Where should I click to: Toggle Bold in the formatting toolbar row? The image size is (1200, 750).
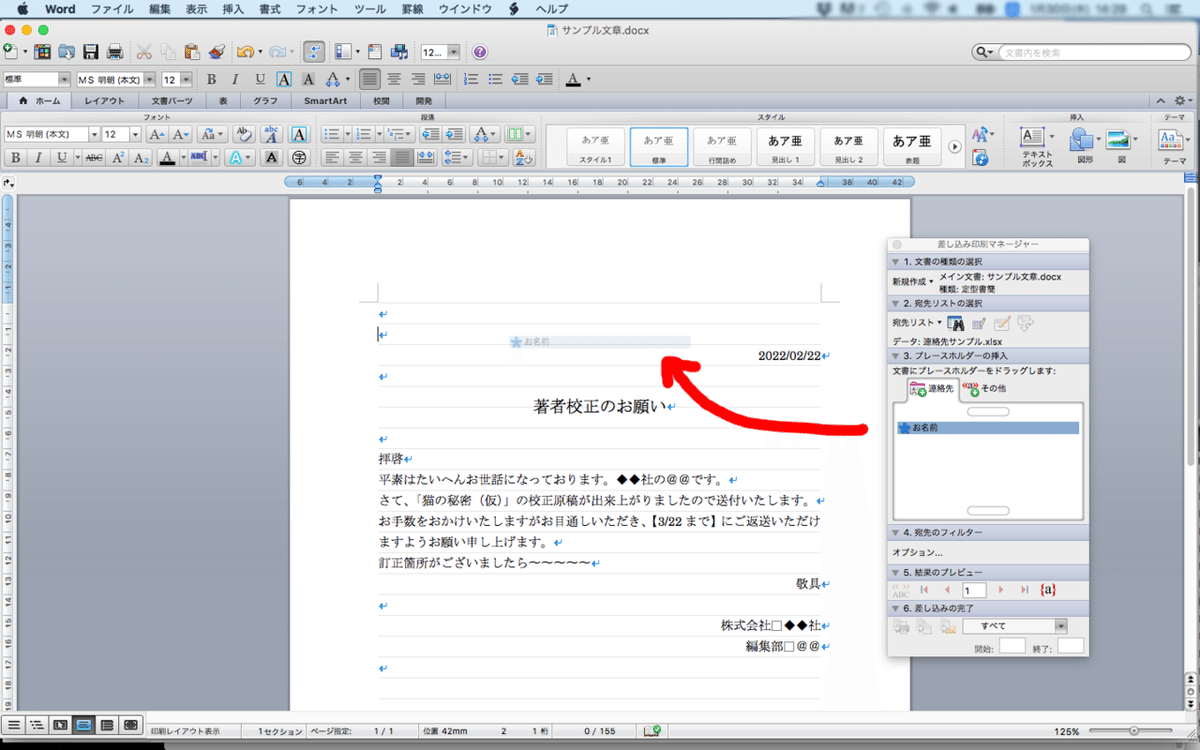pos(211,79)
